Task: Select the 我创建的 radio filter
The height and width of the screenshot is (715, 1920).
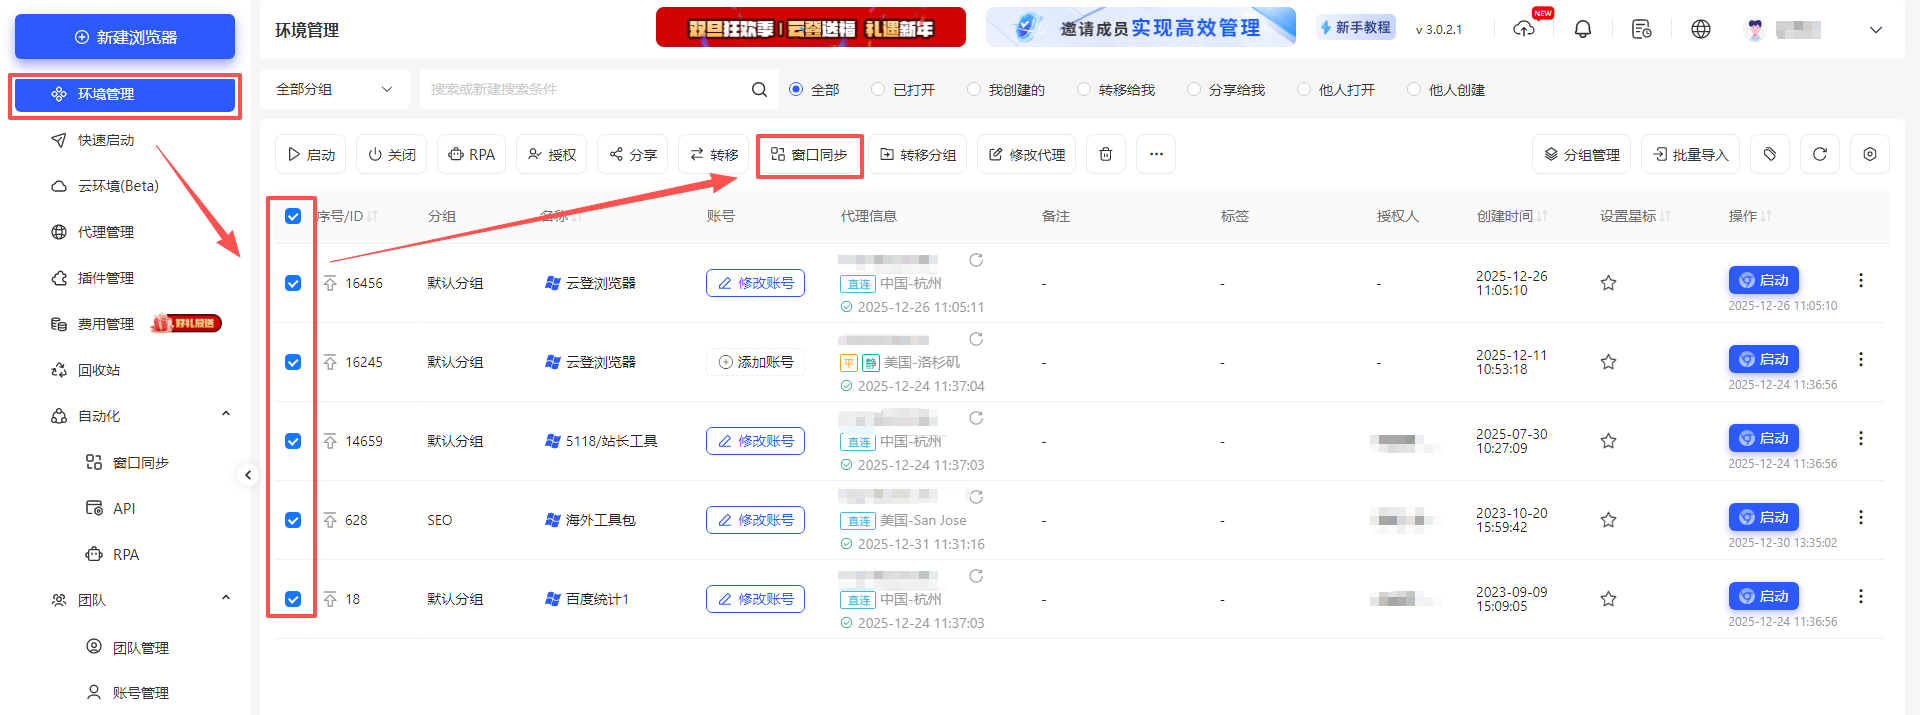Action: [974, 89]
